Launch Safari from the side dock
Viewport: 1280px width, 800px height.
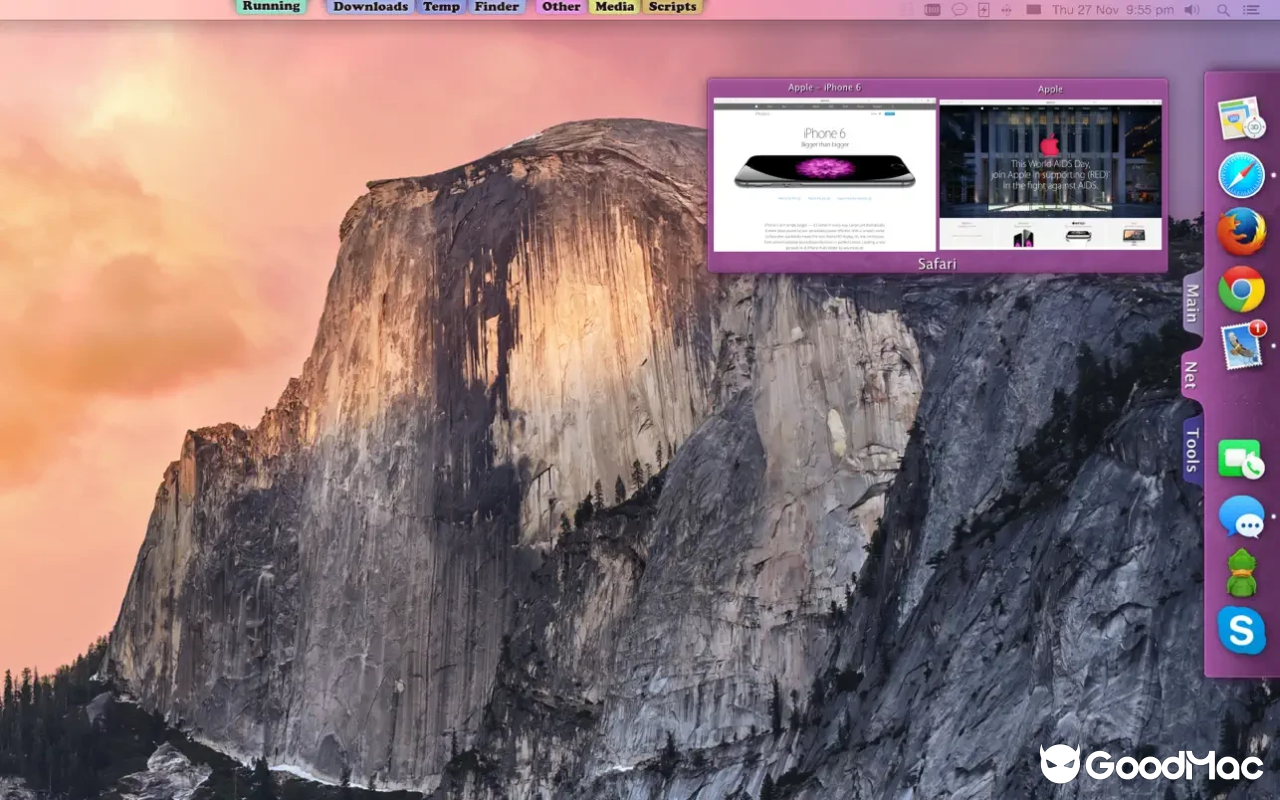(1241, 176)
